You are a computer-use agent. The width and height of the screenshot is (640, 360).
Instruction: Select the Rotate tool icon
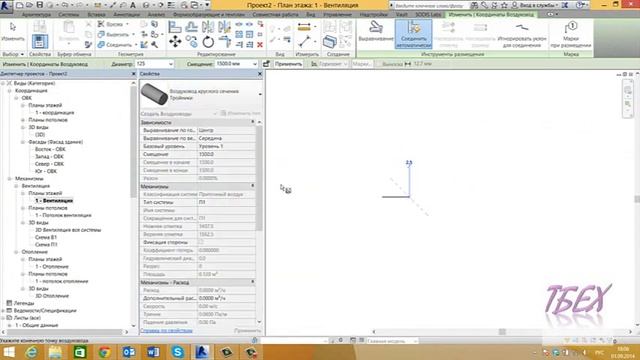[x=208, y=41]
